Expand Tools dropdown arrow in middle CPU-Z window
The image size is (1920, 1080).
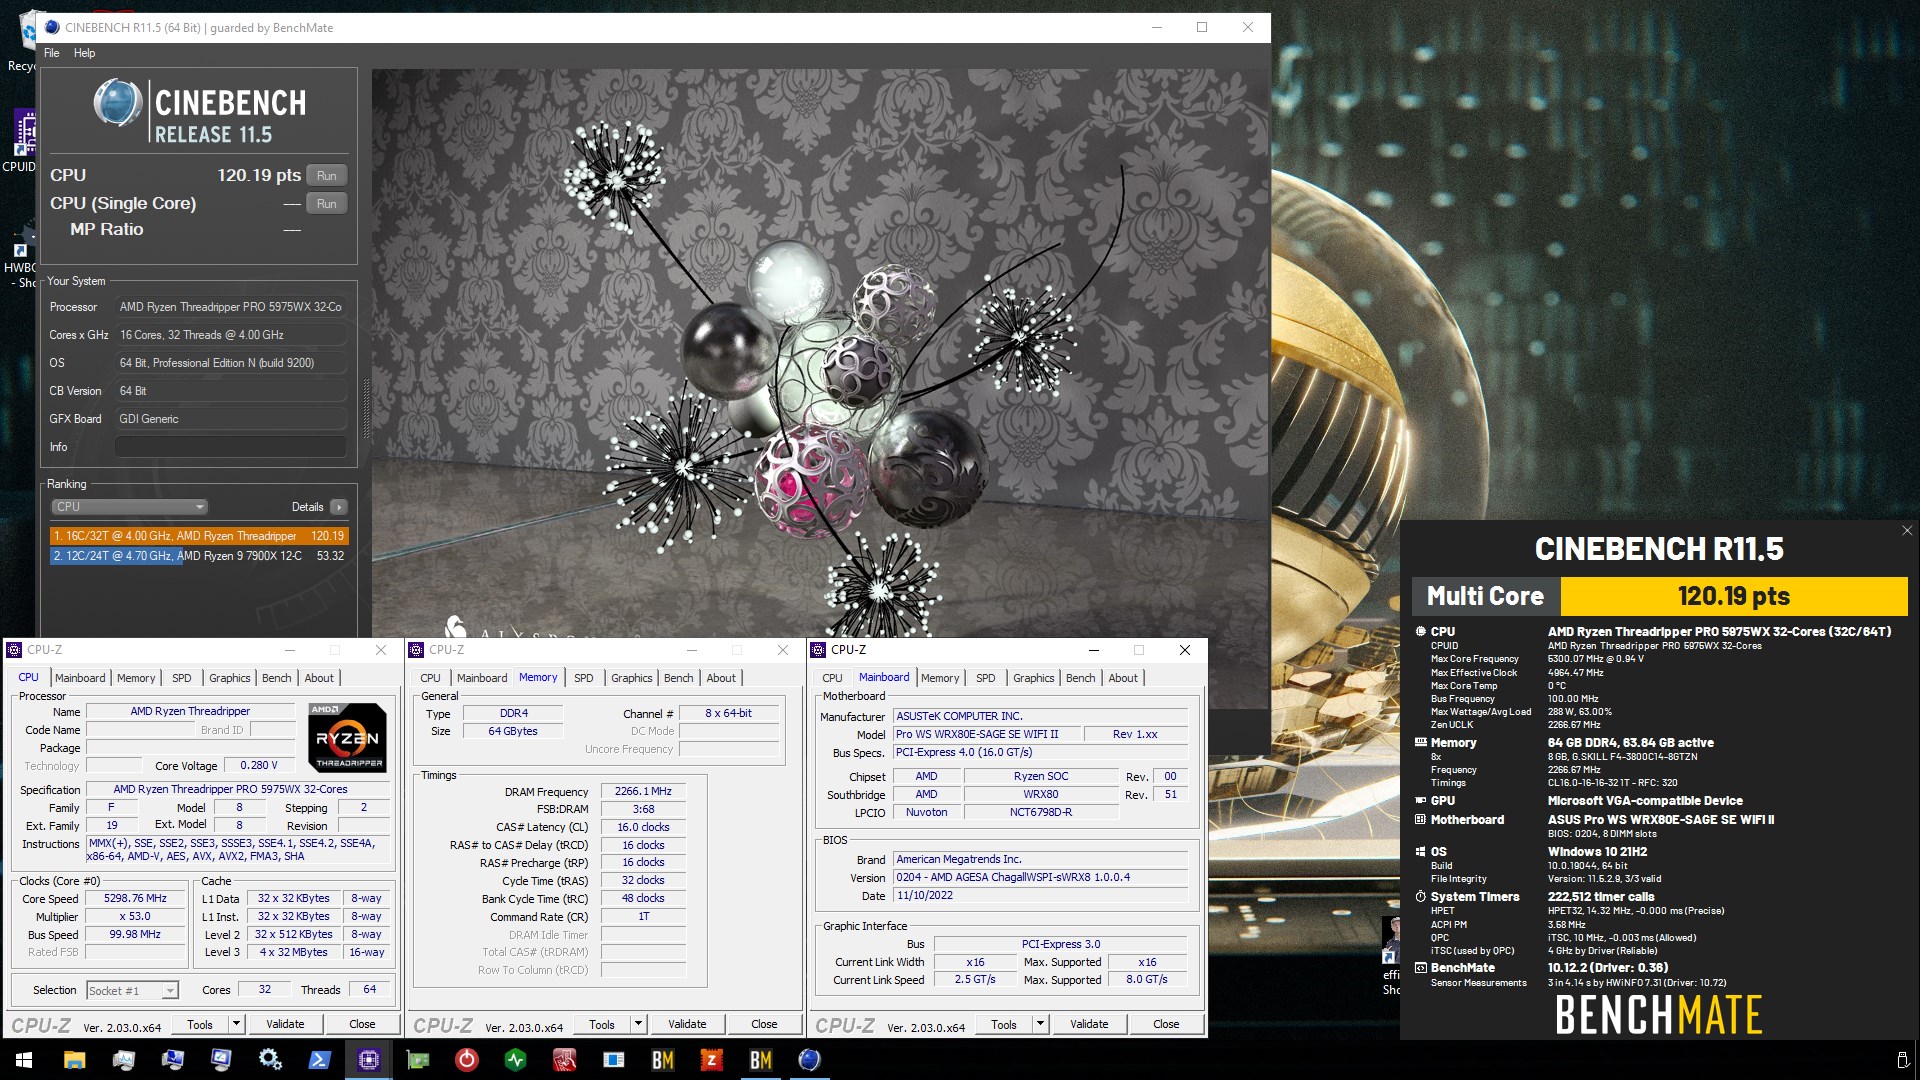(638, 1024)
